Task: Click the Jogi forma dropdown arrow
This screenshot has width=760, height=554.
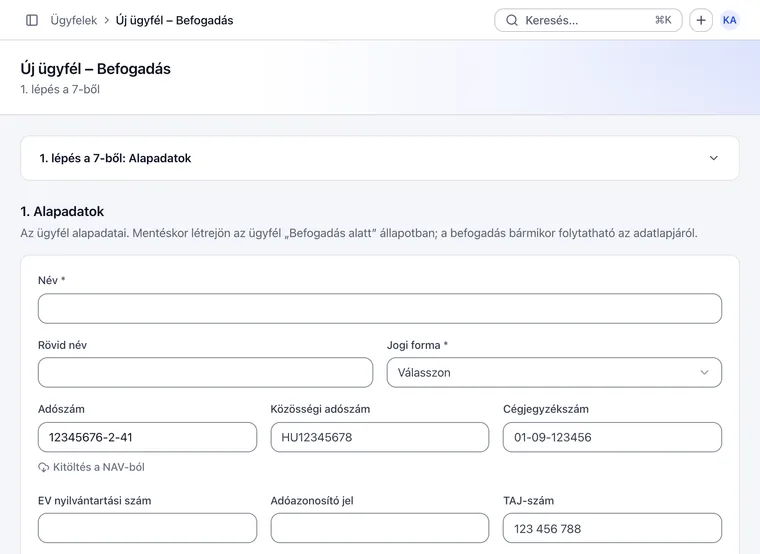Action: pos(704,372)
